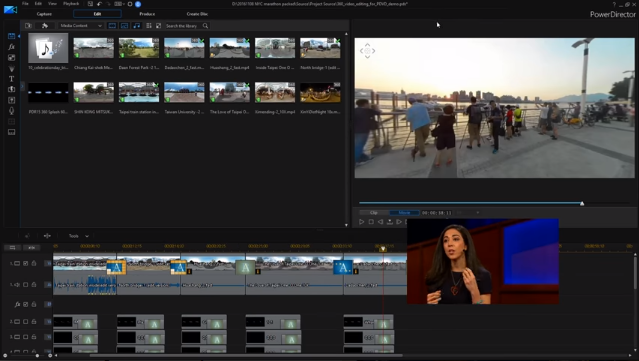
Task: Open the Title Room T icon
Action: click(x=11, y=79)
